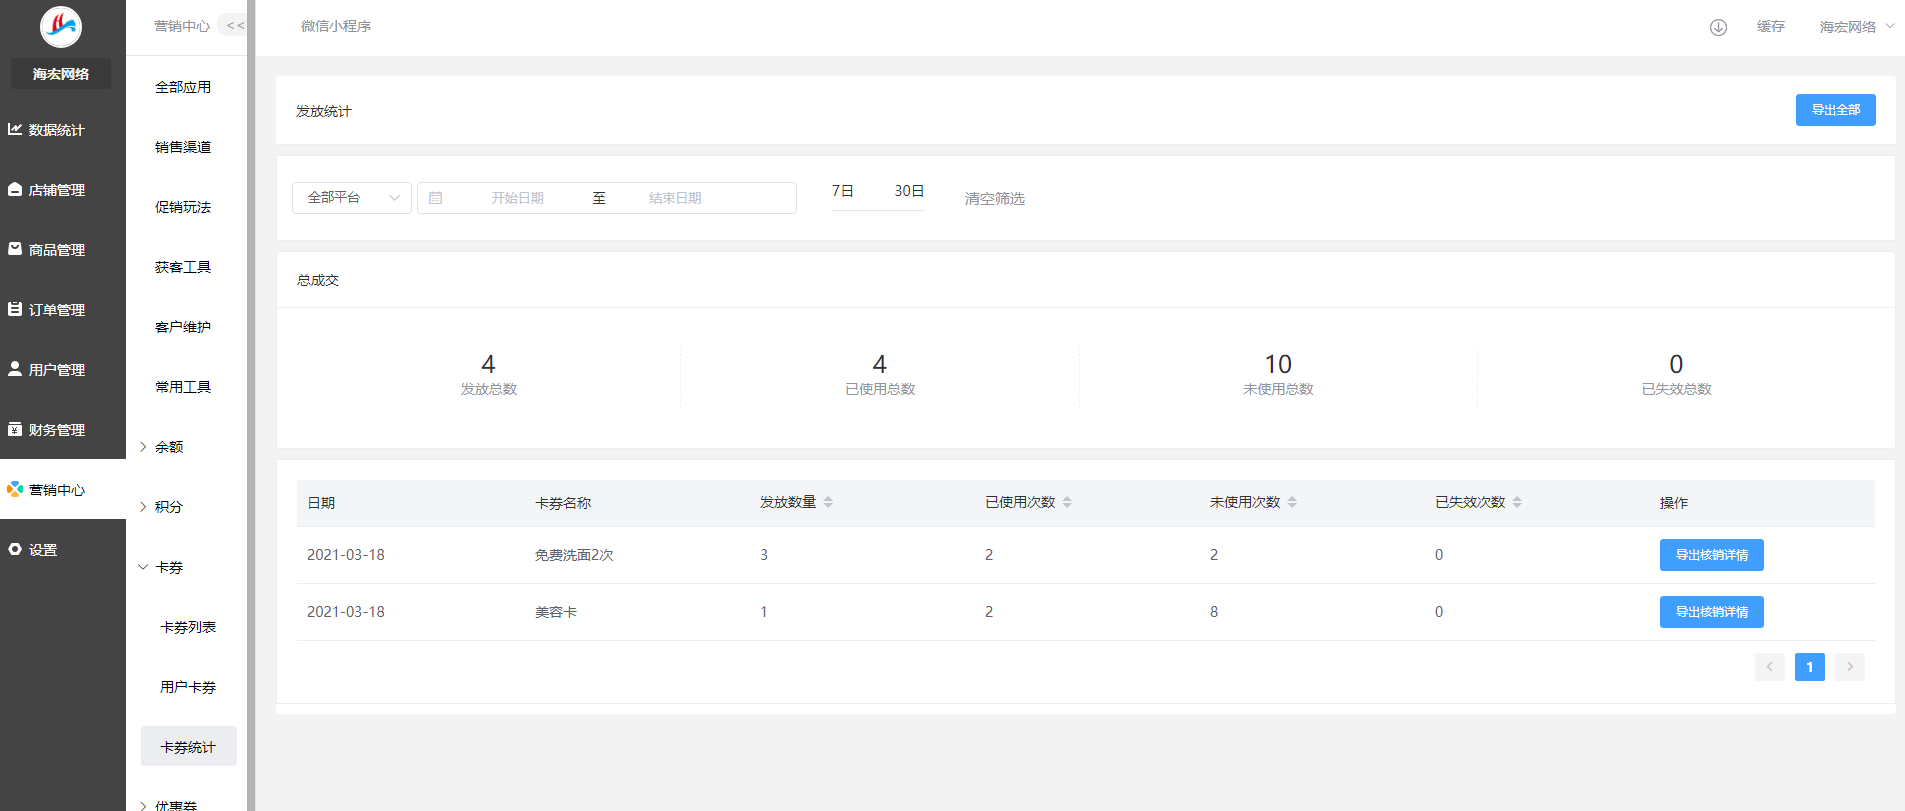This screenshot has height=811, width=1905.
Task: Select the 30日 quick range
Action: click(x=909, y=191)
